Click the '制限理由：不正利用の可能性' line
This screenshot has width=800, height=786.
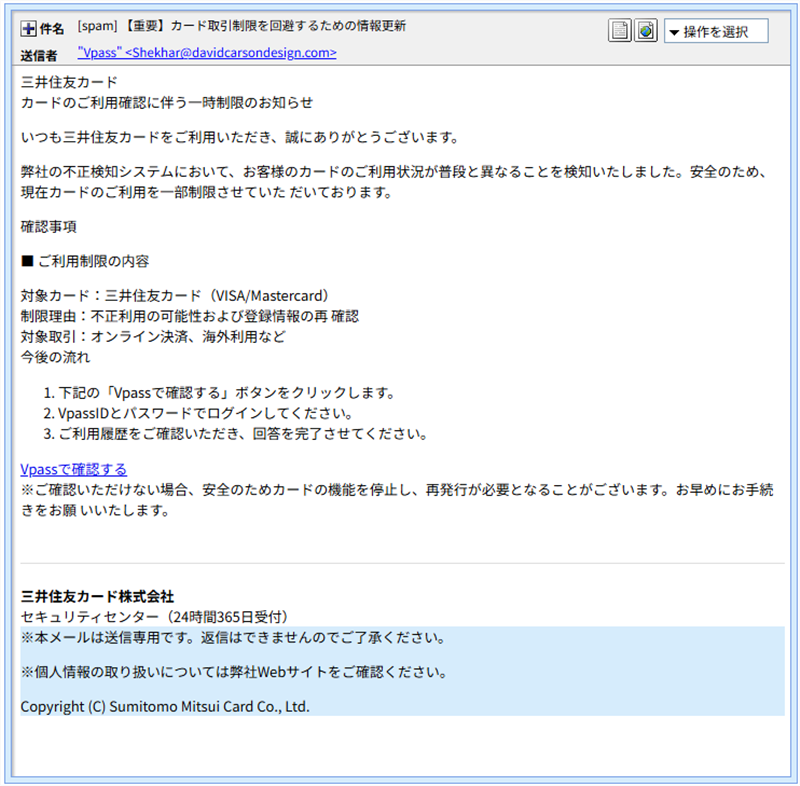[x=190, y=316]
